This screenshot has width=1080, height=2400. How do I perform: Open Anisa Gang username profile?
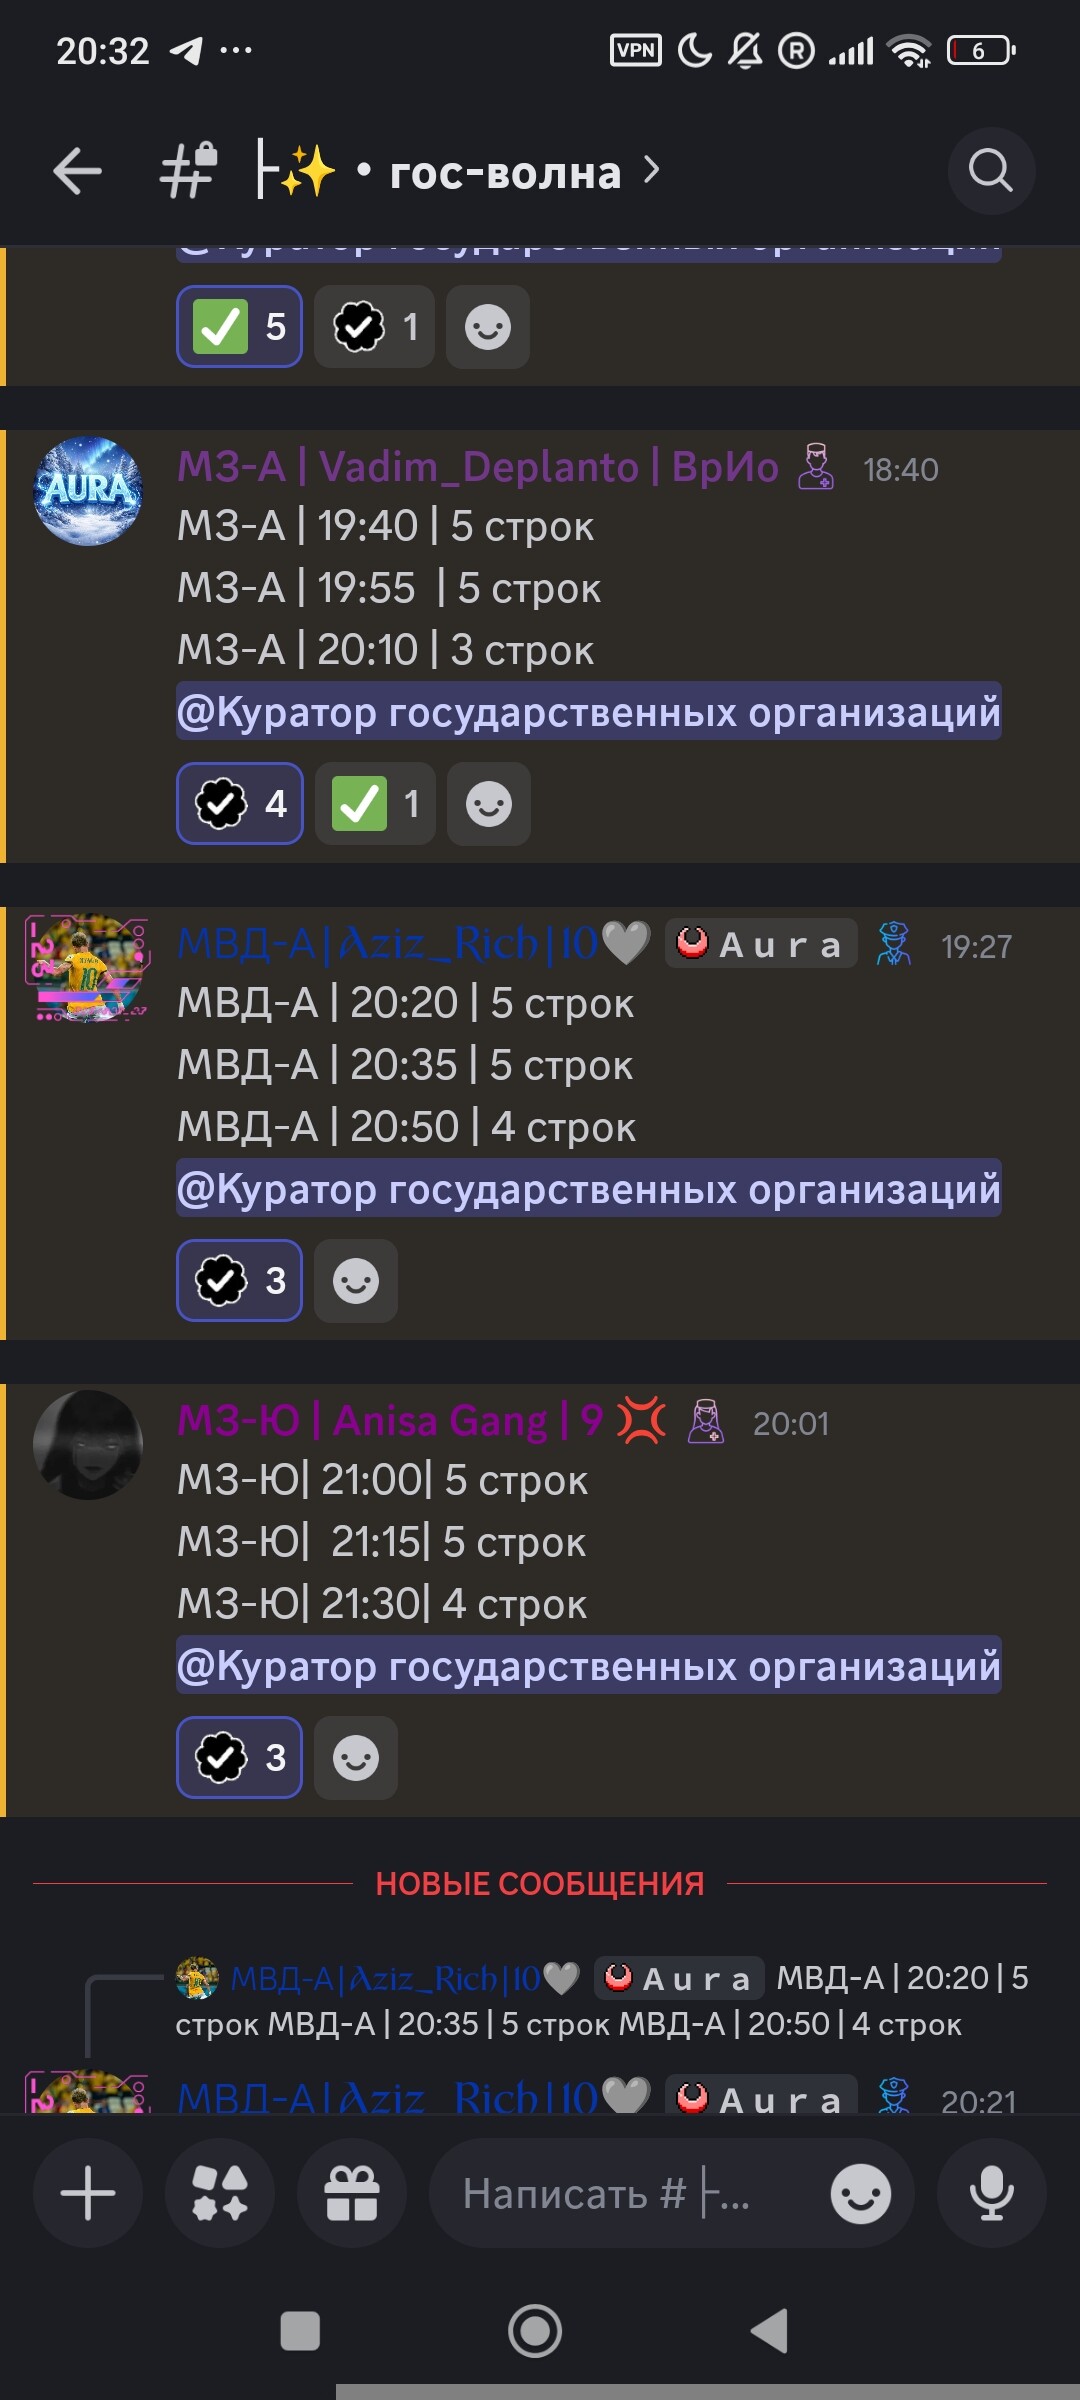point(390,1420)
